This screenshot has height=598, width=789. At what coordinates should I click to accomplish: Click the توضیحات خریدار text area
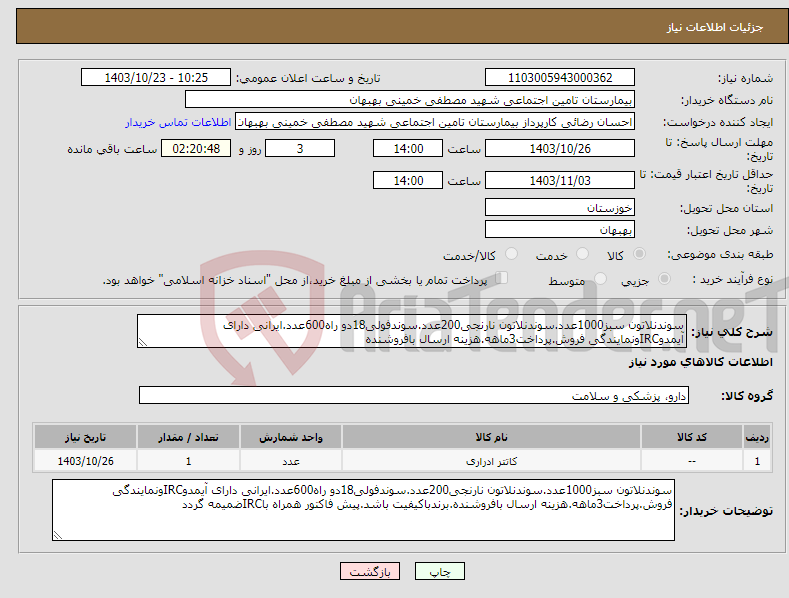click(363, 510)
